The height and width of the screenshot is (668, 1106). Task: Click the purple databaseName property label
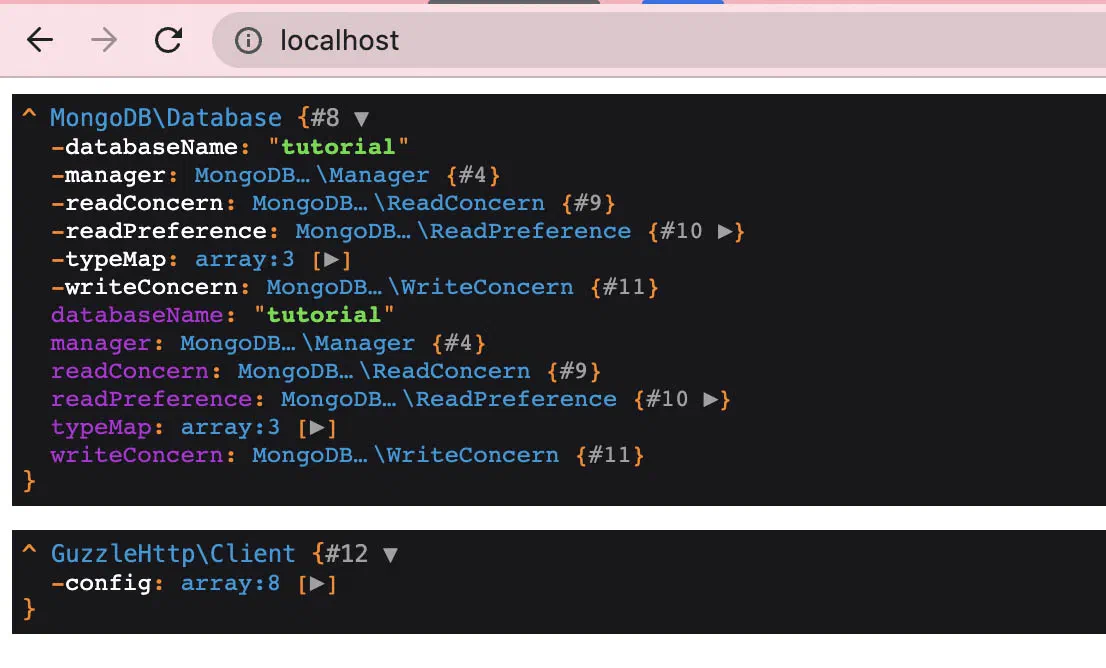pyautogui.click(x=138, y=315)
